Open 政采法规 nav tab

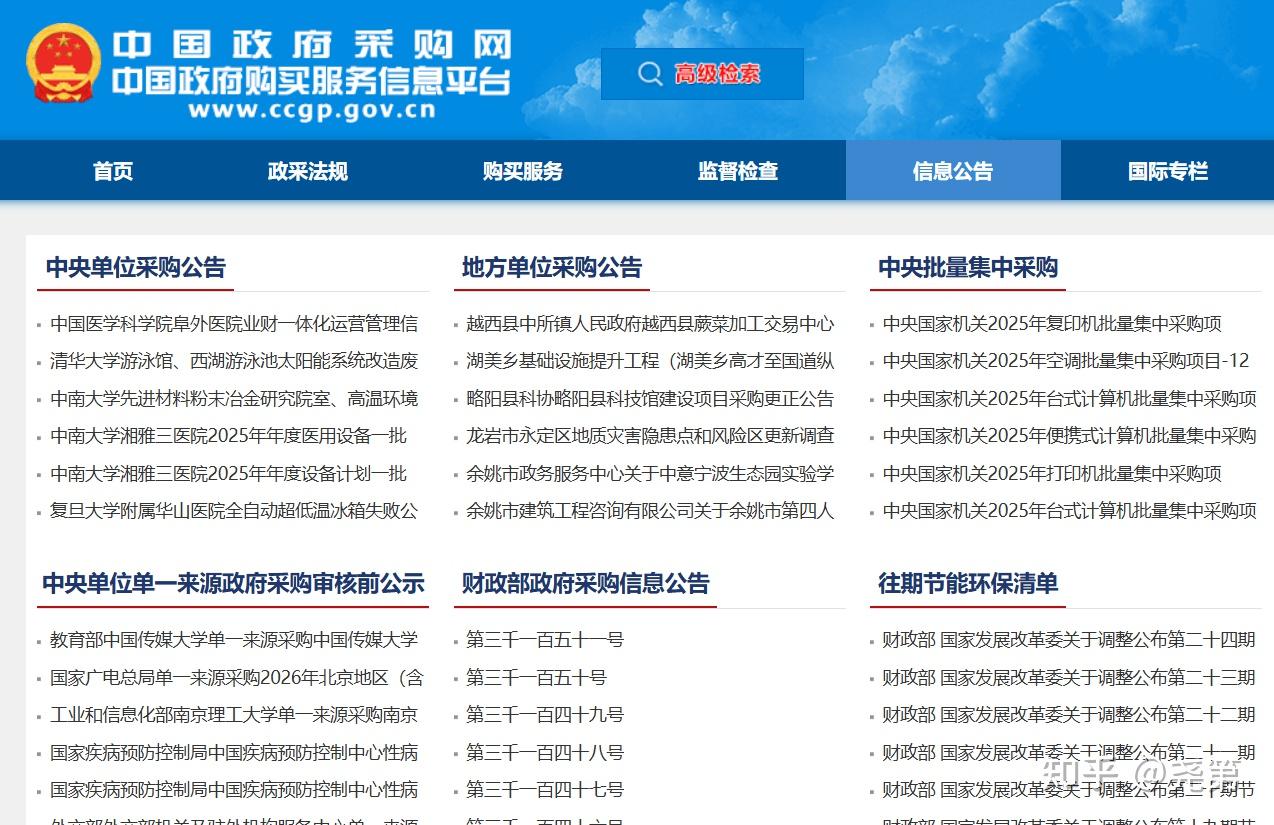pos(308,171)
